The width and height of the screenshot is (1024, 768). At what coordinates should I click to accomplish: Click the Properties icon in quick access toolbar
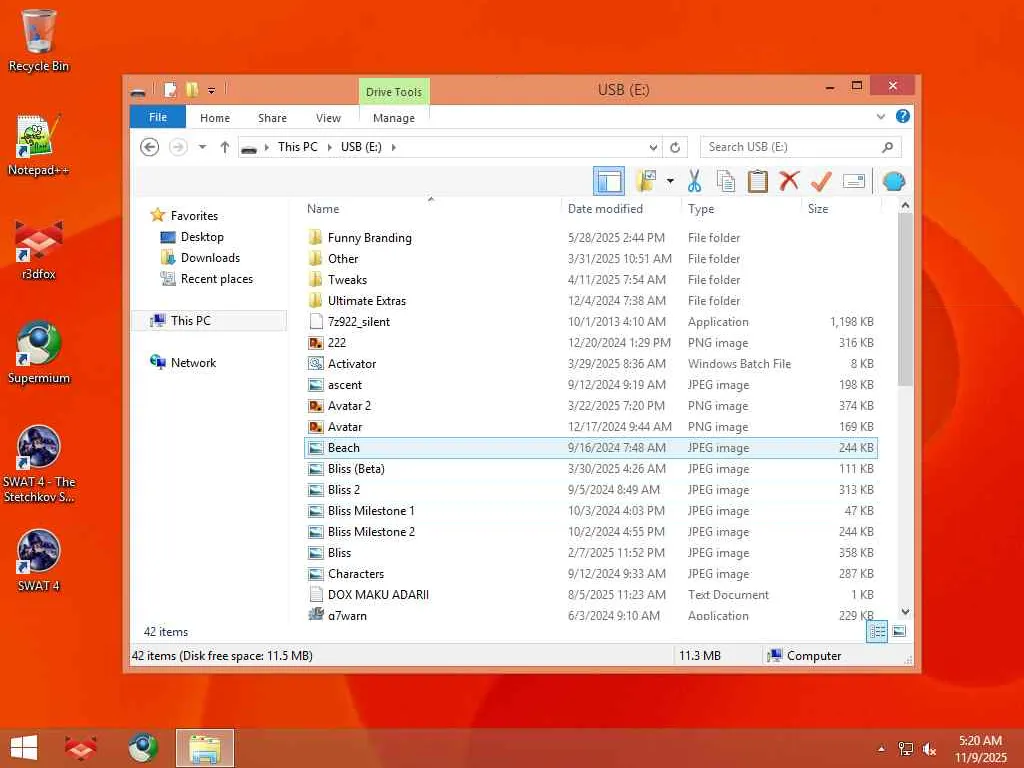[x=170, y=90]
